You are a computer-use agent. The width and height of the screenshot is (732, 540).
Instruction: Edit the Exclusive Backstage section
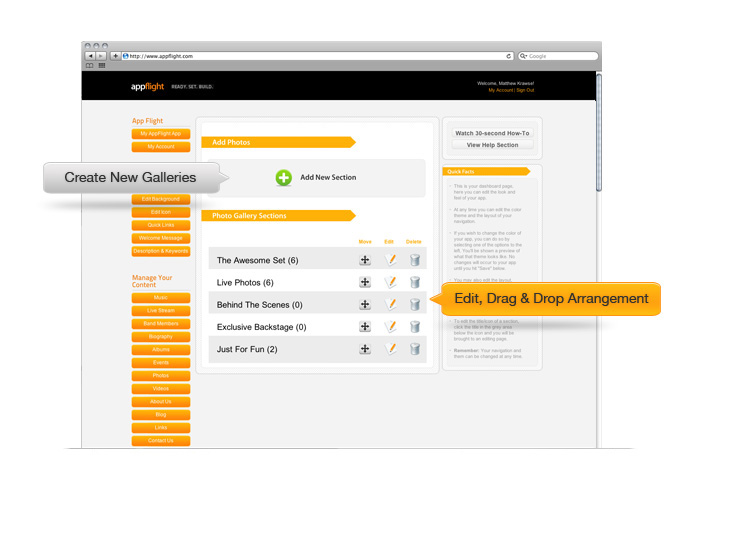pyautogui.click(x=390, y=327)
